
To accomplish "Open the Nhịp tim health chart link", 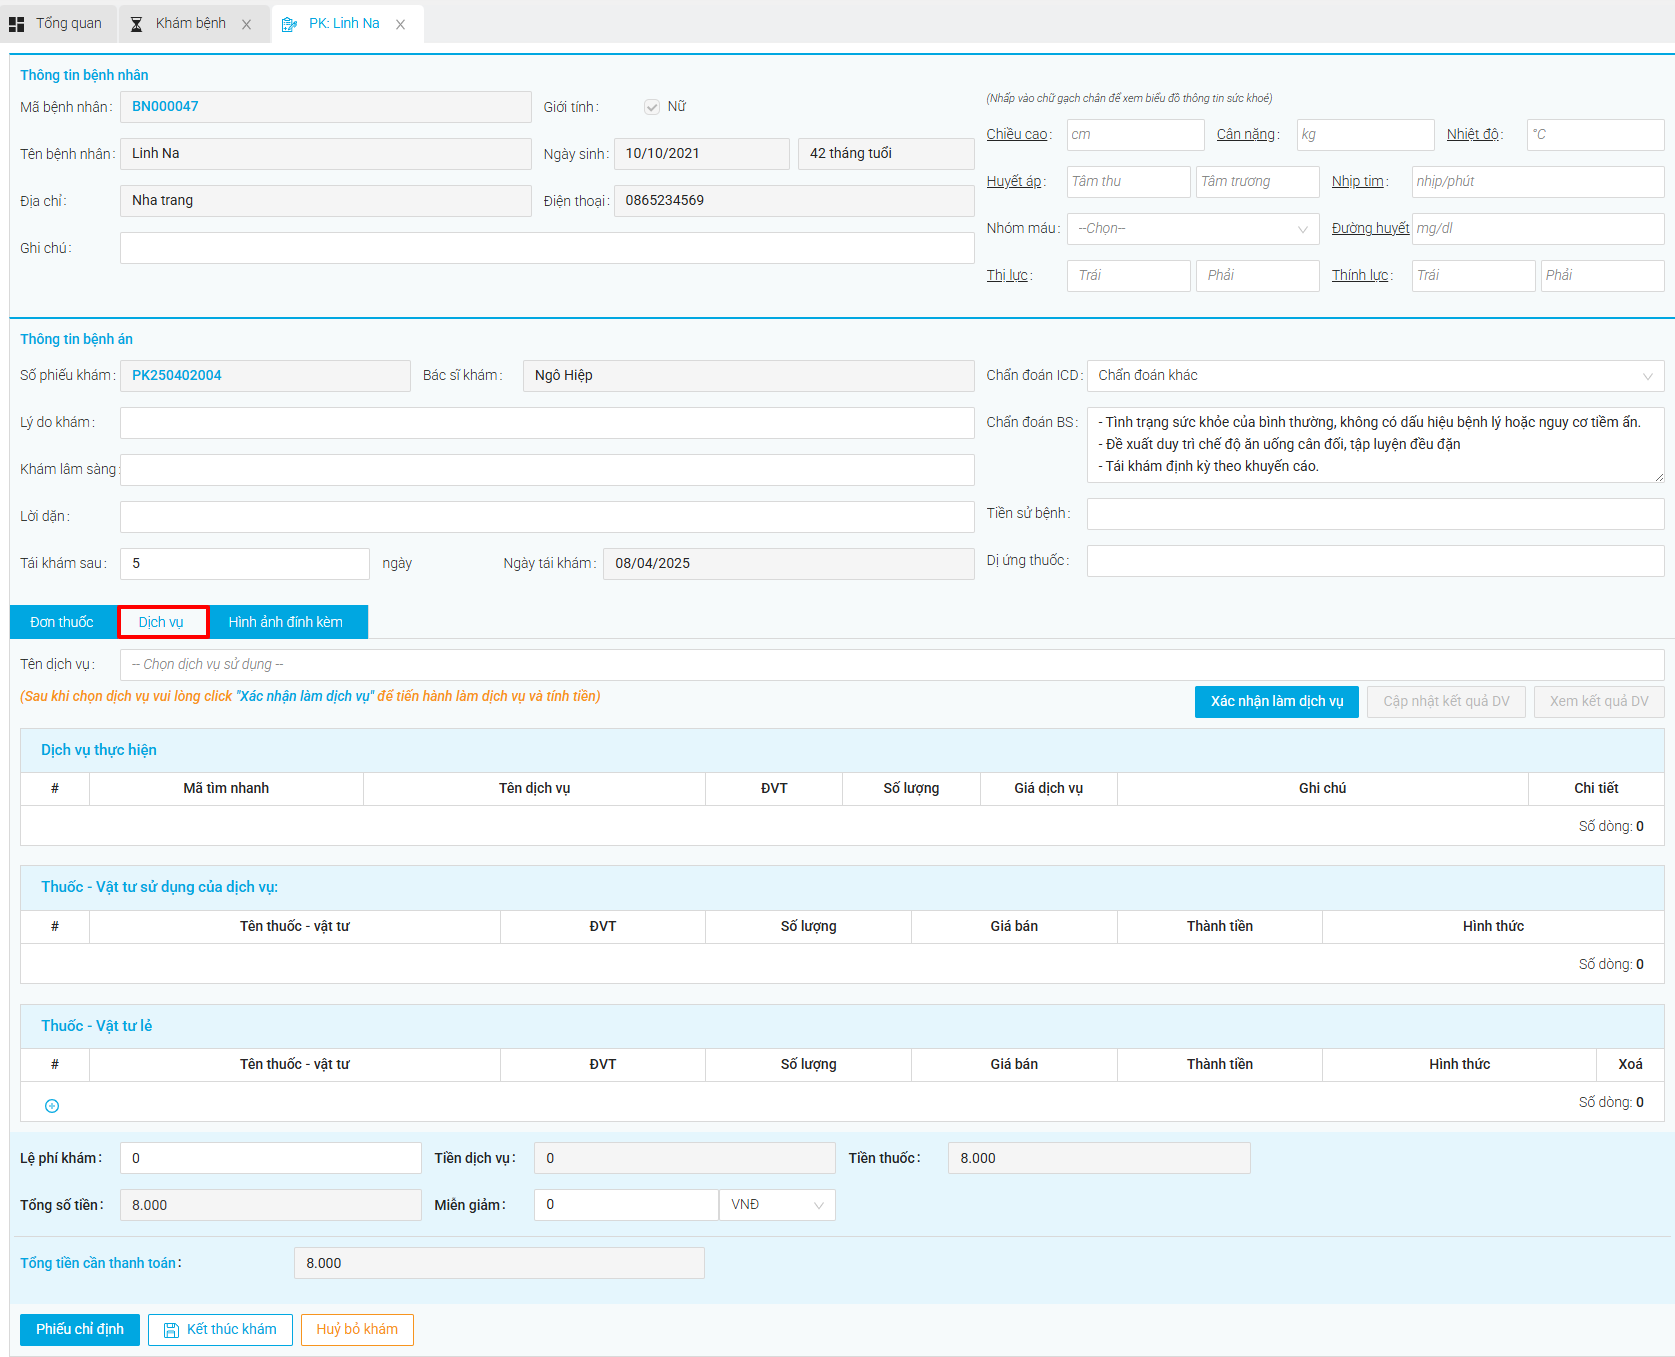I will [x=1358, y=182].
